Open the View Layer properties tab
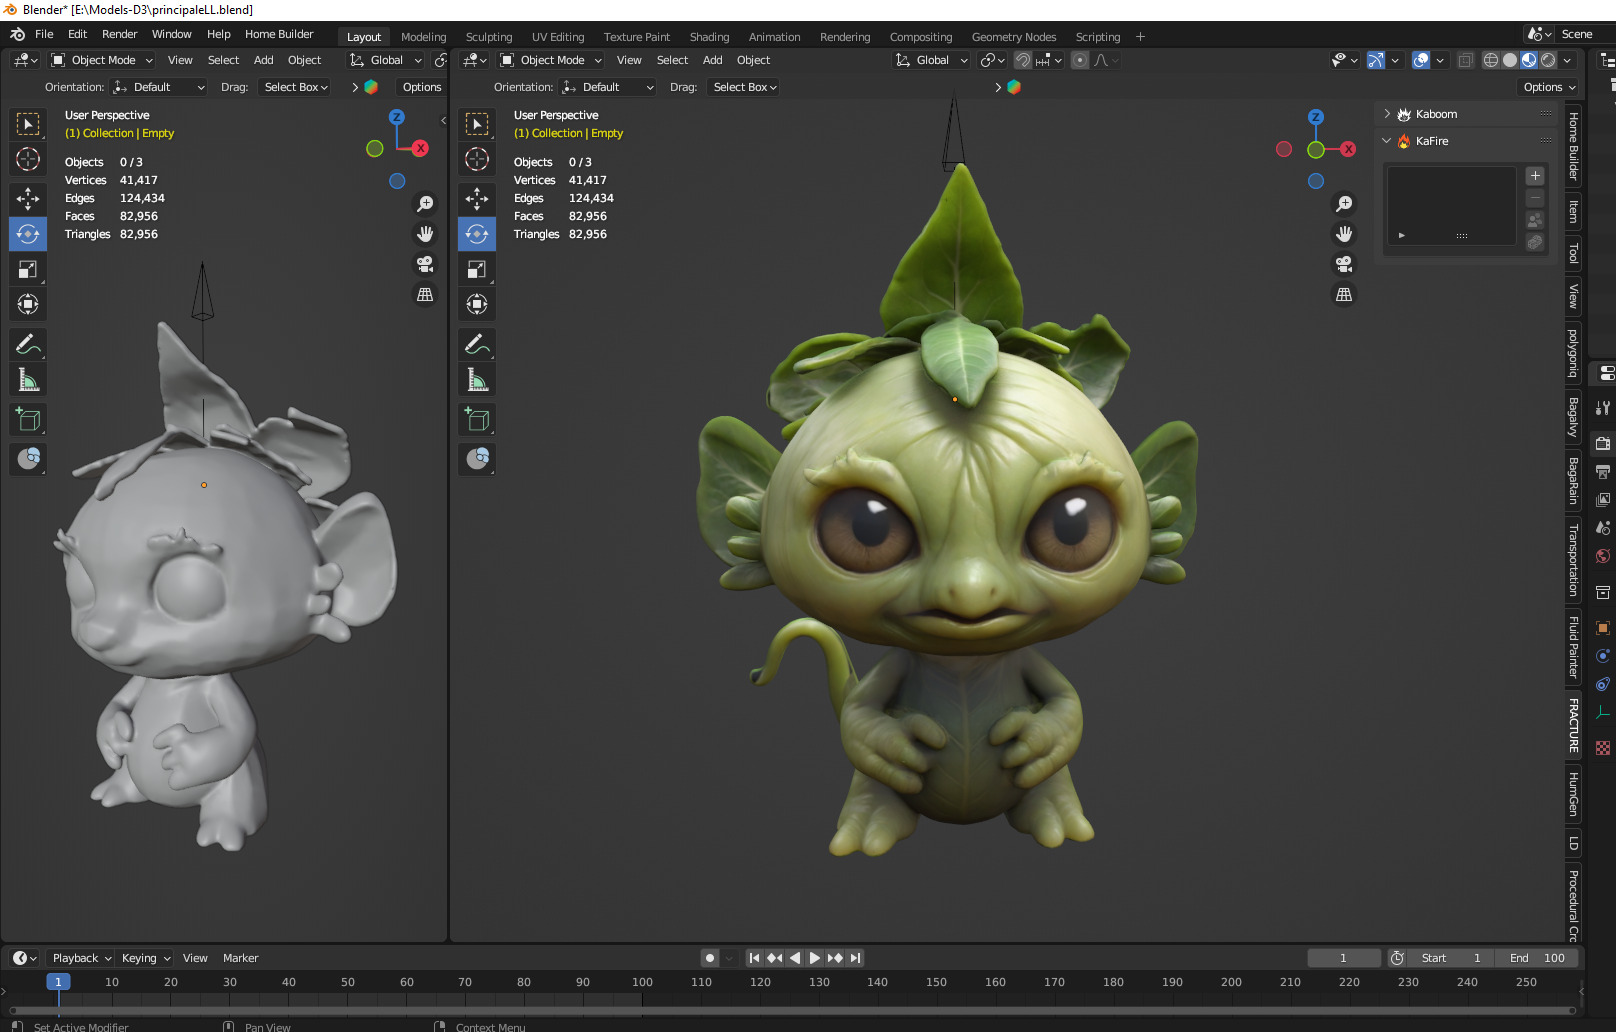Screen dimensions: 1616x1032 click(x=1603, y=499)
